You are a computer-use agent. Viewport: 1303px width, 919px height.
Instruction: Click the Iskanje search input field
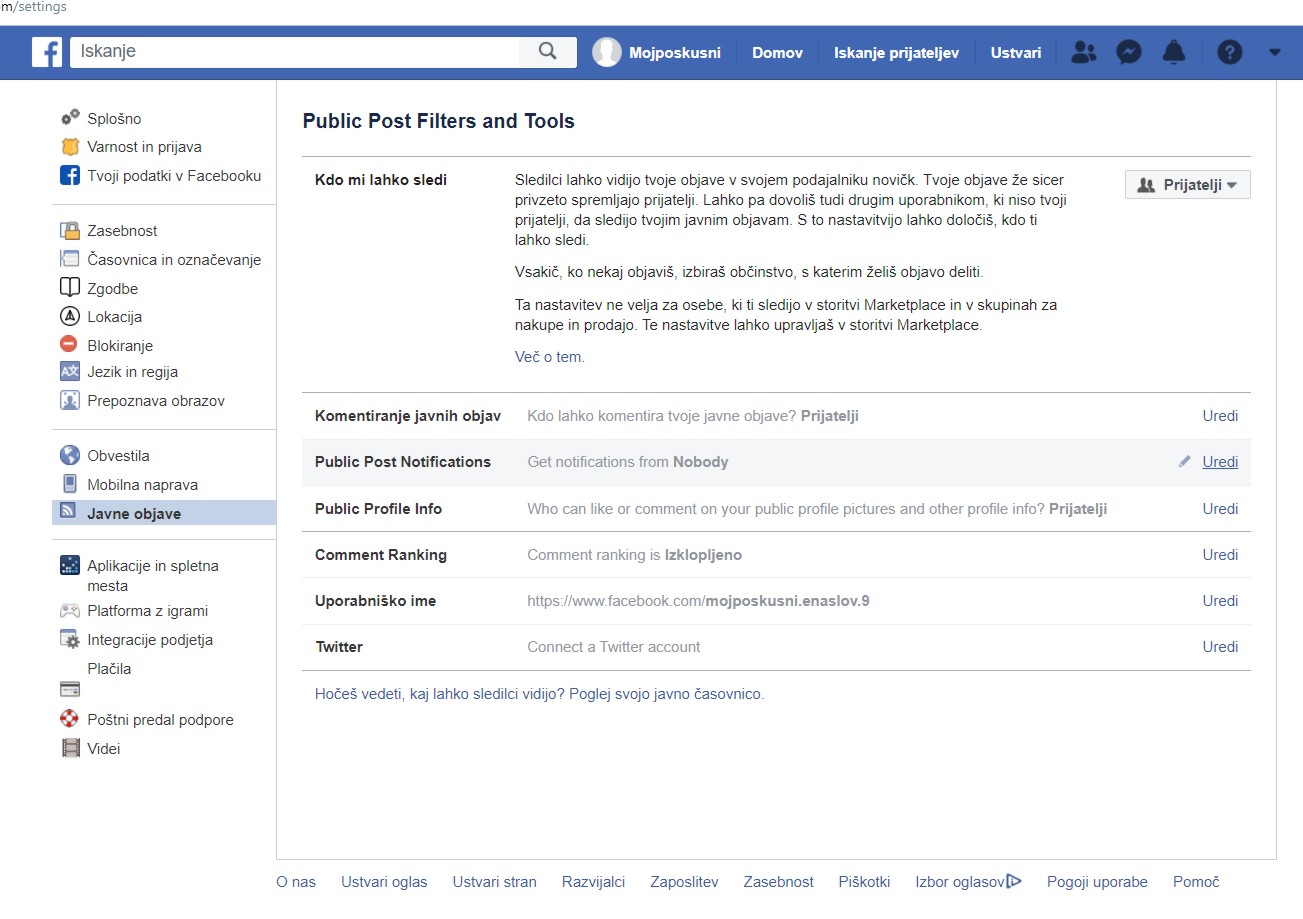[295, 52]
